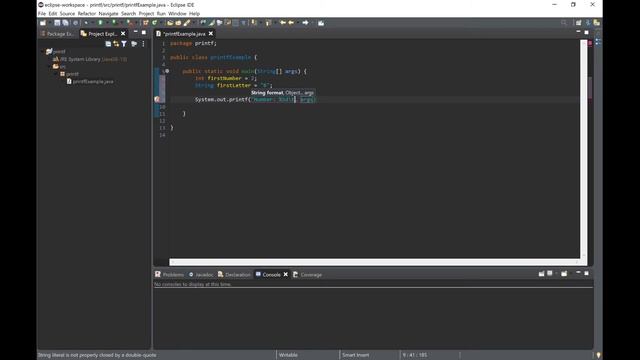Jump to the next annotation

coord(254,23)
